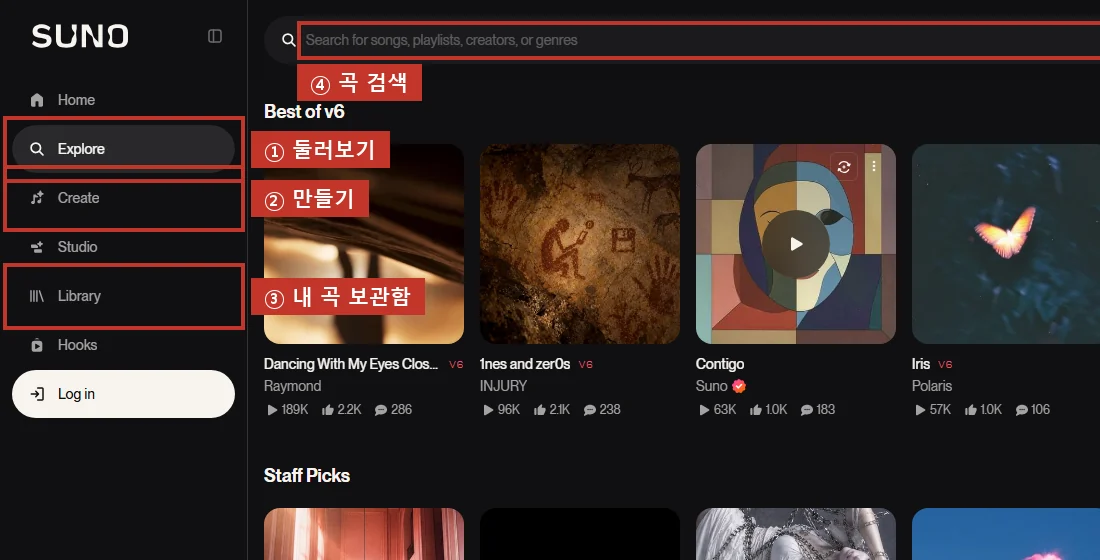1100x560 pixels.
Task: Open the Iris butterfly cover art
Action: pos(1006,244)
